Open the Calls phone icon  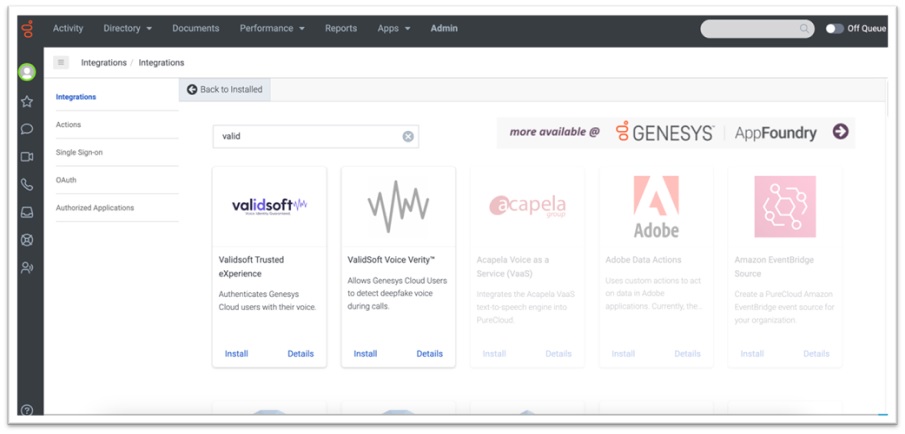[27, 185]
